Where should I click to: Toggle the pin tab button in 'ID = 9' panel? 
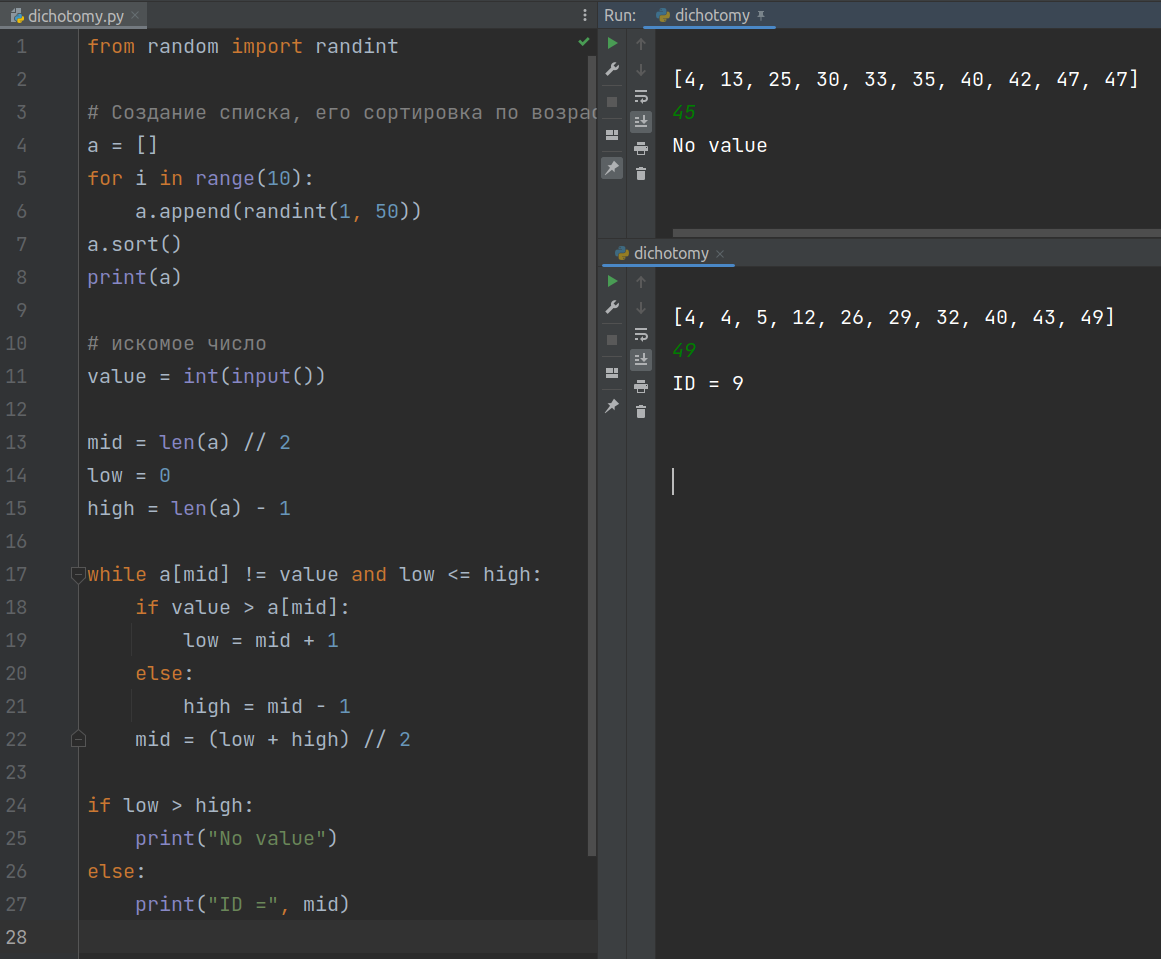coord(612,406)
